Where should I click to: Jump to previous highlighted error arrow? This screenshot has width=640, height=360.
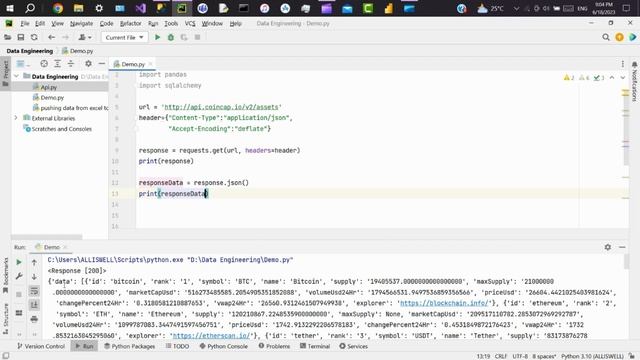[x=612, y=78]
